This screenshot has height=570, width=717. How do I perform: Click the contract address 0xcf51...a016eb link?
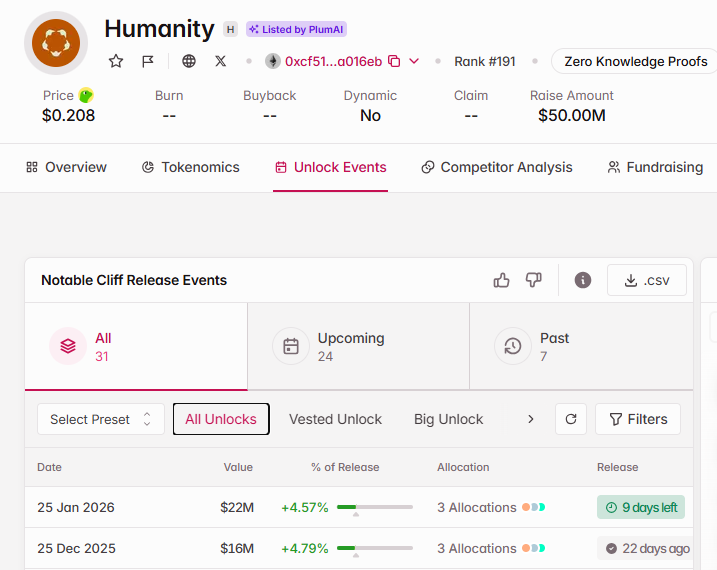pos(333,61)
